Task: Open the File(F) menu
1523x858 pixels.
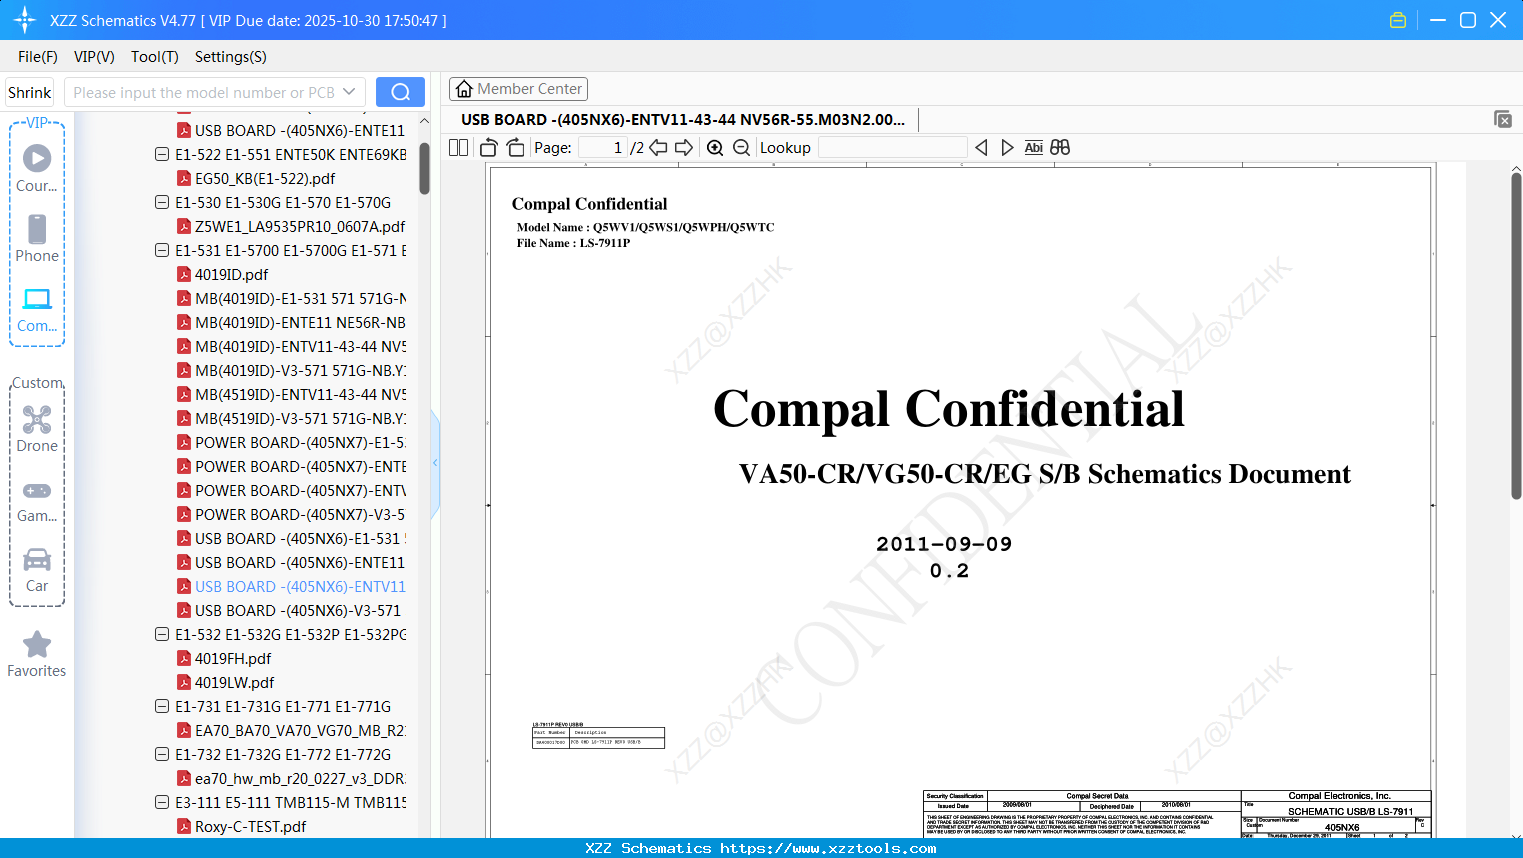Action: point(38,57)
